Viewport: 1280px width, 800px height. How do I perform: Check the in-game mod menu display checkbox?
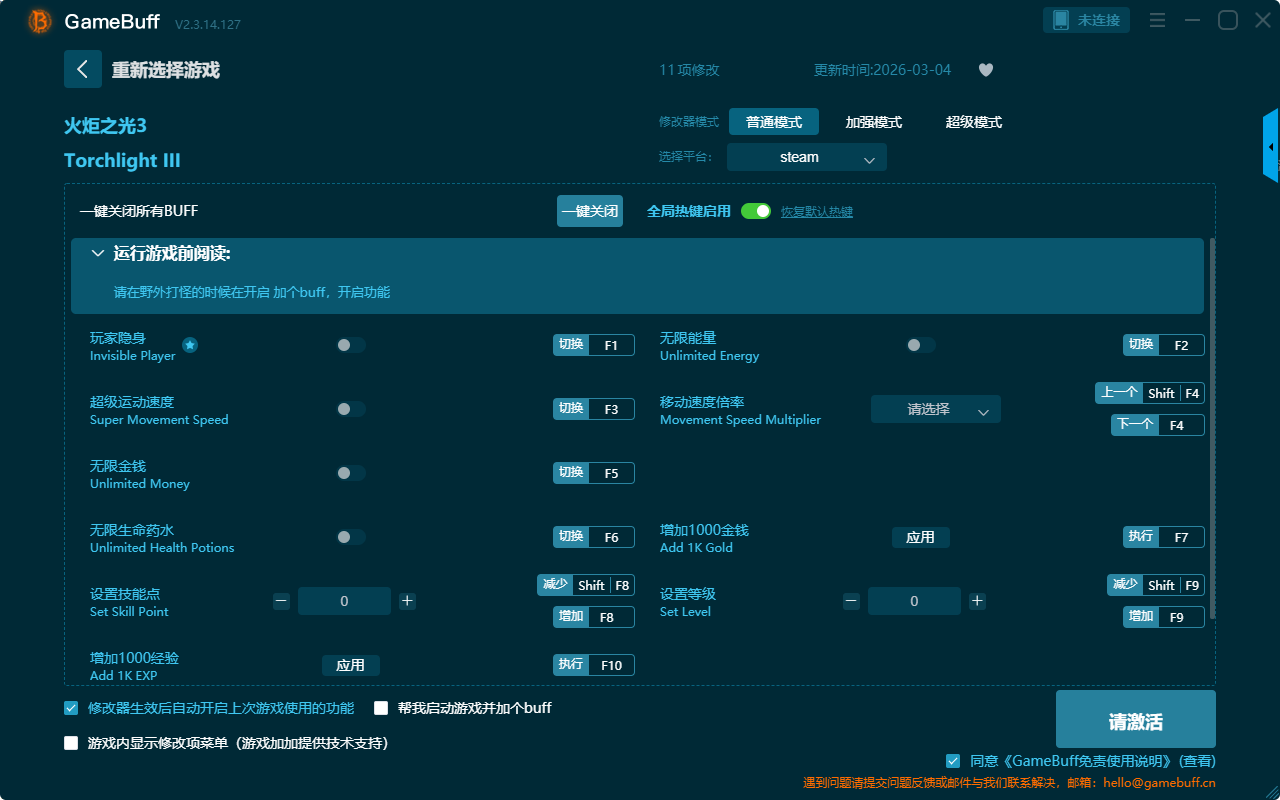[71, 743]
